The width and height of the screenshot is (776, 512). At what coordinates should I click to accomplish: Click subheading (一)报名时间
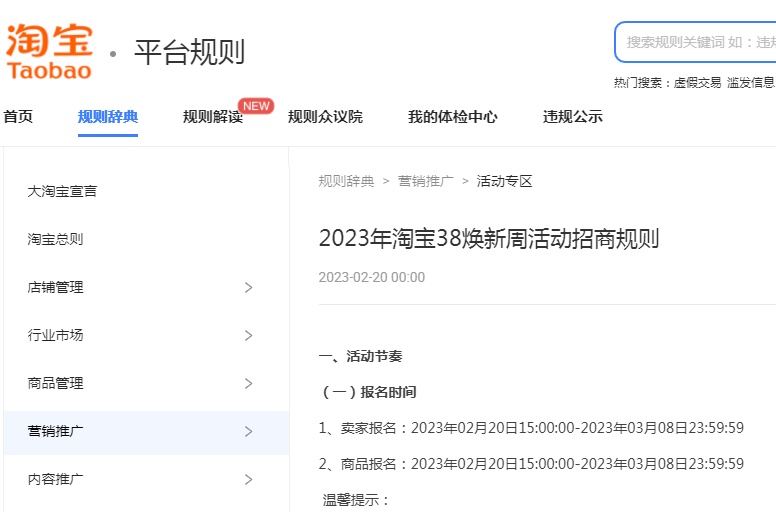[368, 392]
